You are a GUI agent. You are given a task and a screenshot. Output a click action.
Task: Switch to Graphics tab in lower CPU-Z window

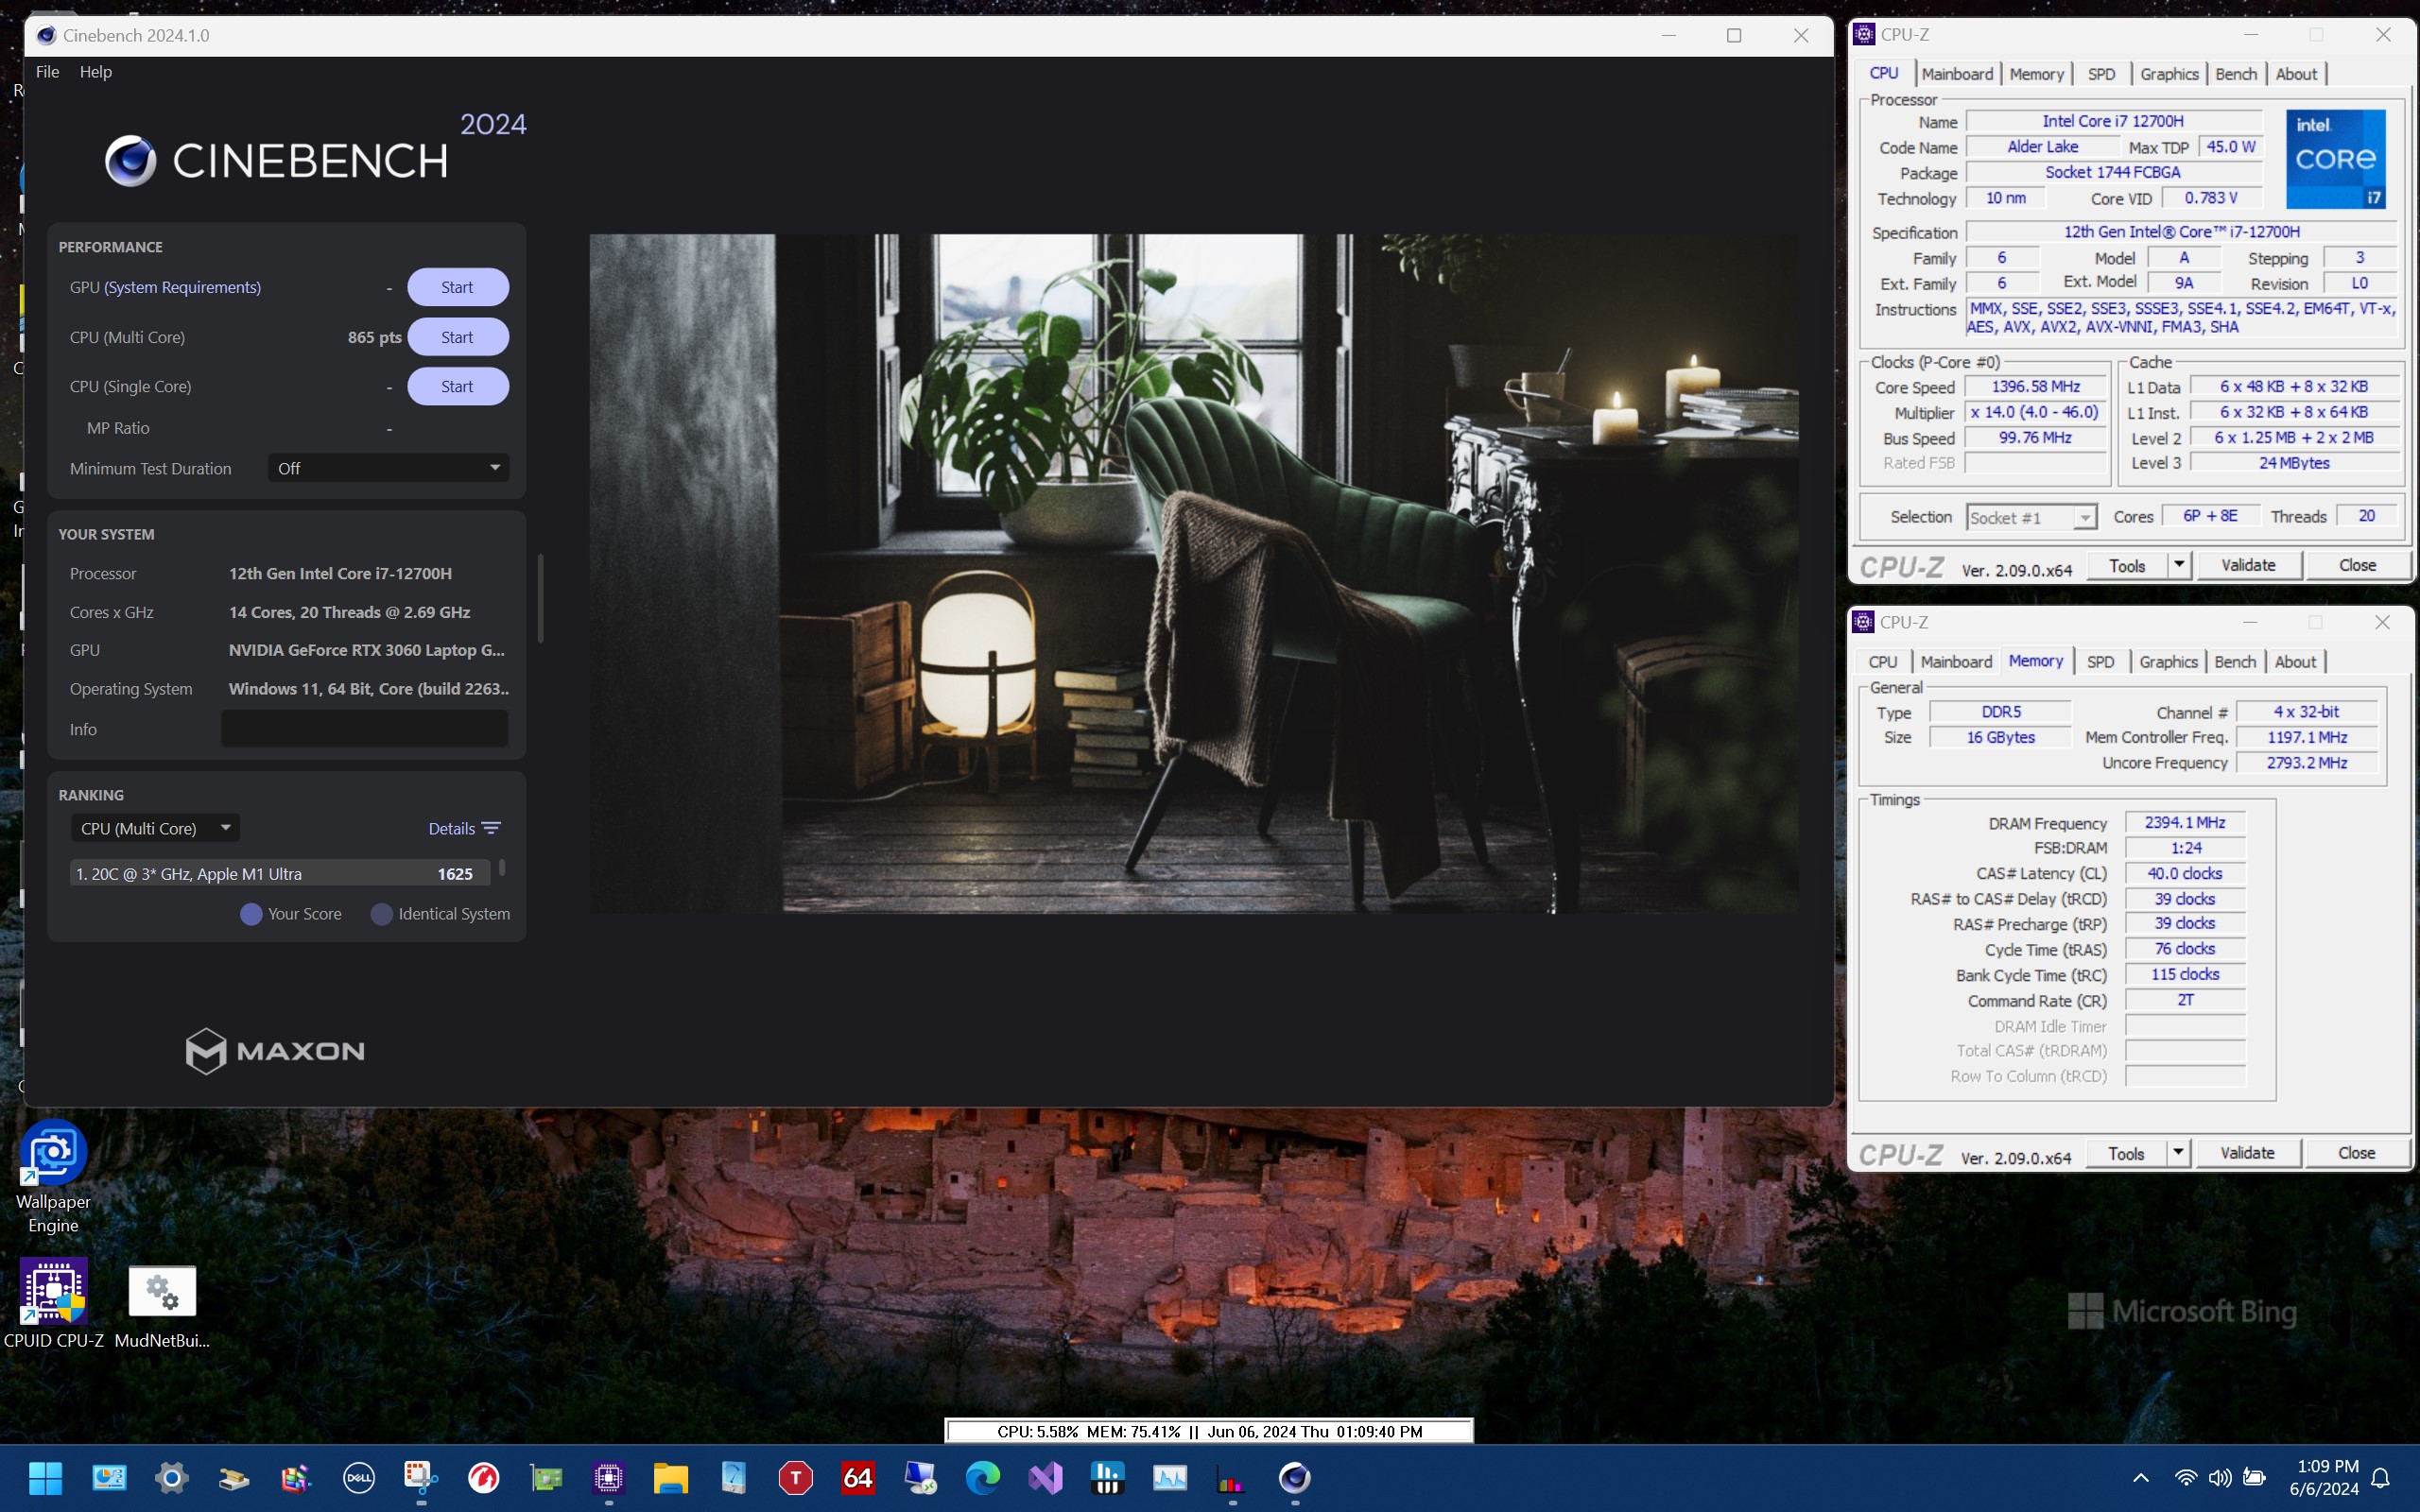pyautogui.click(x=2168, y=662)
